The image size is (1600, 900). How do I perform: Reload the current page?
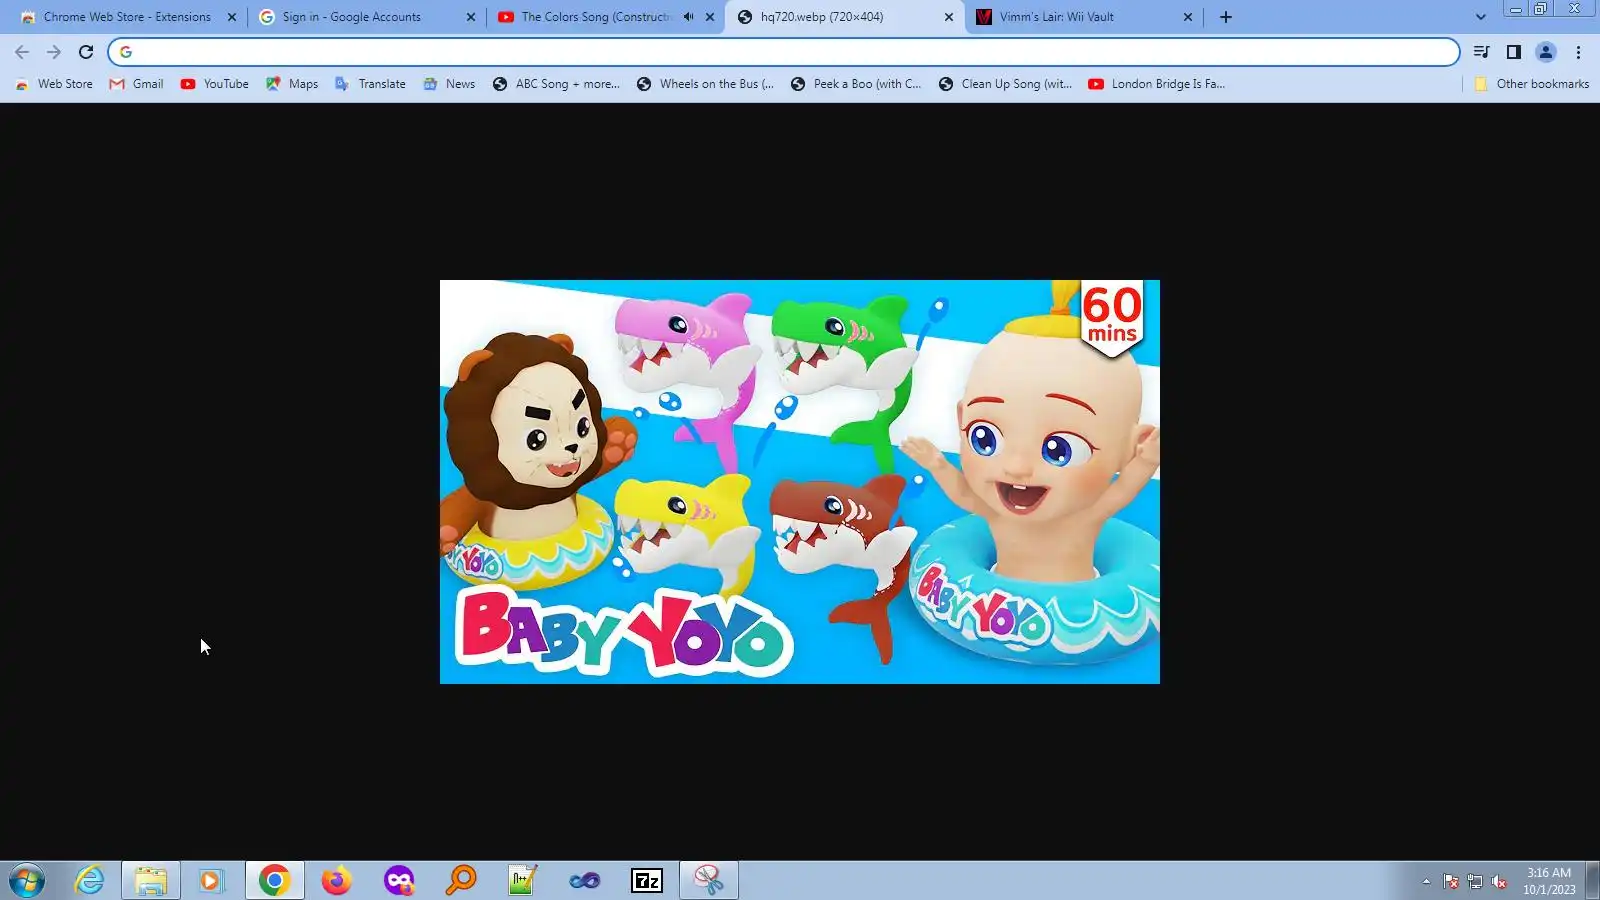coord(86,52)
